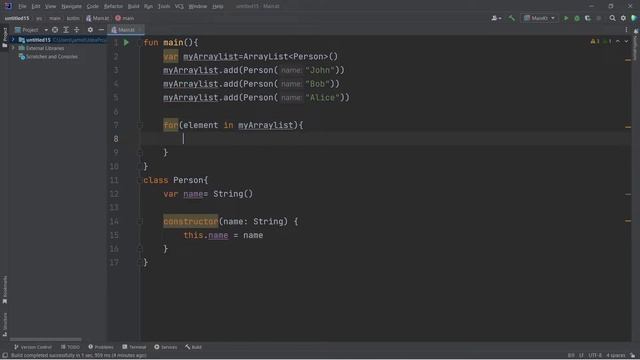
Task: Toggle Structure tool window stripe
Action: [4, 324]
